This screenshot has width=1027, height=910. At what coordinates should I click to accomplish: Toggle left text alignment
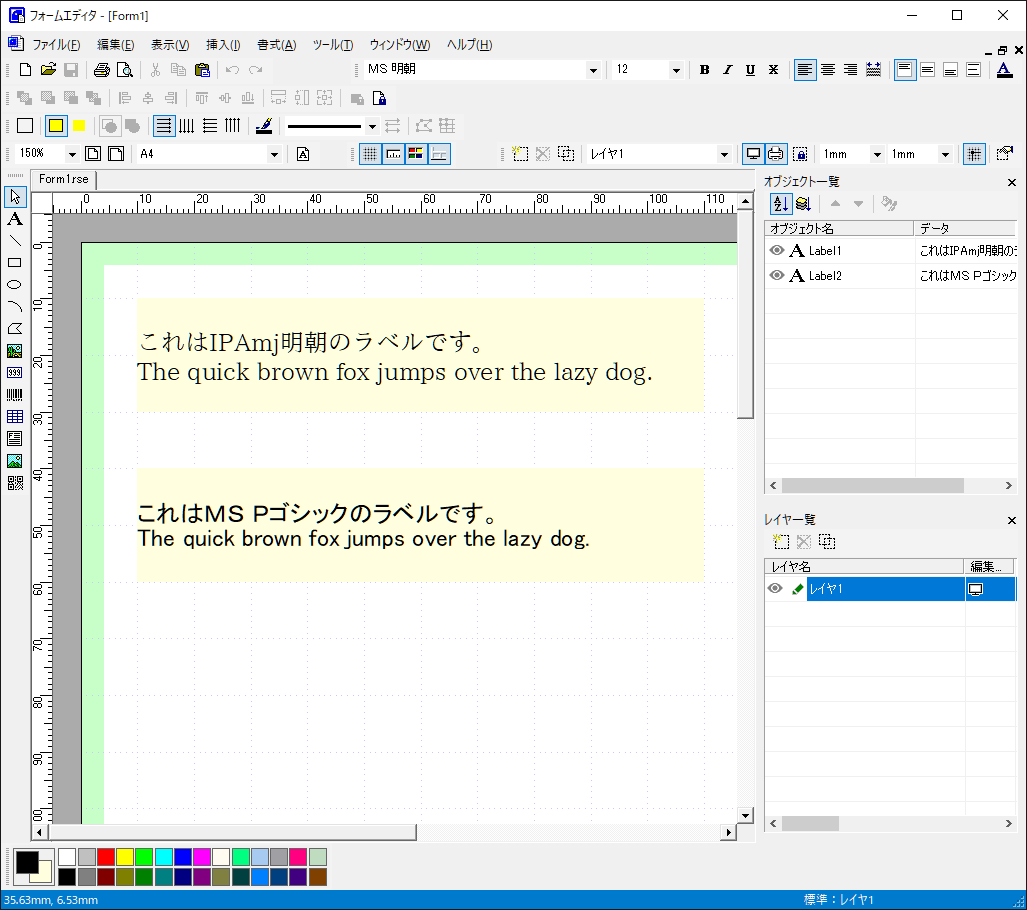pyautogui.click(x=805, y=69)
